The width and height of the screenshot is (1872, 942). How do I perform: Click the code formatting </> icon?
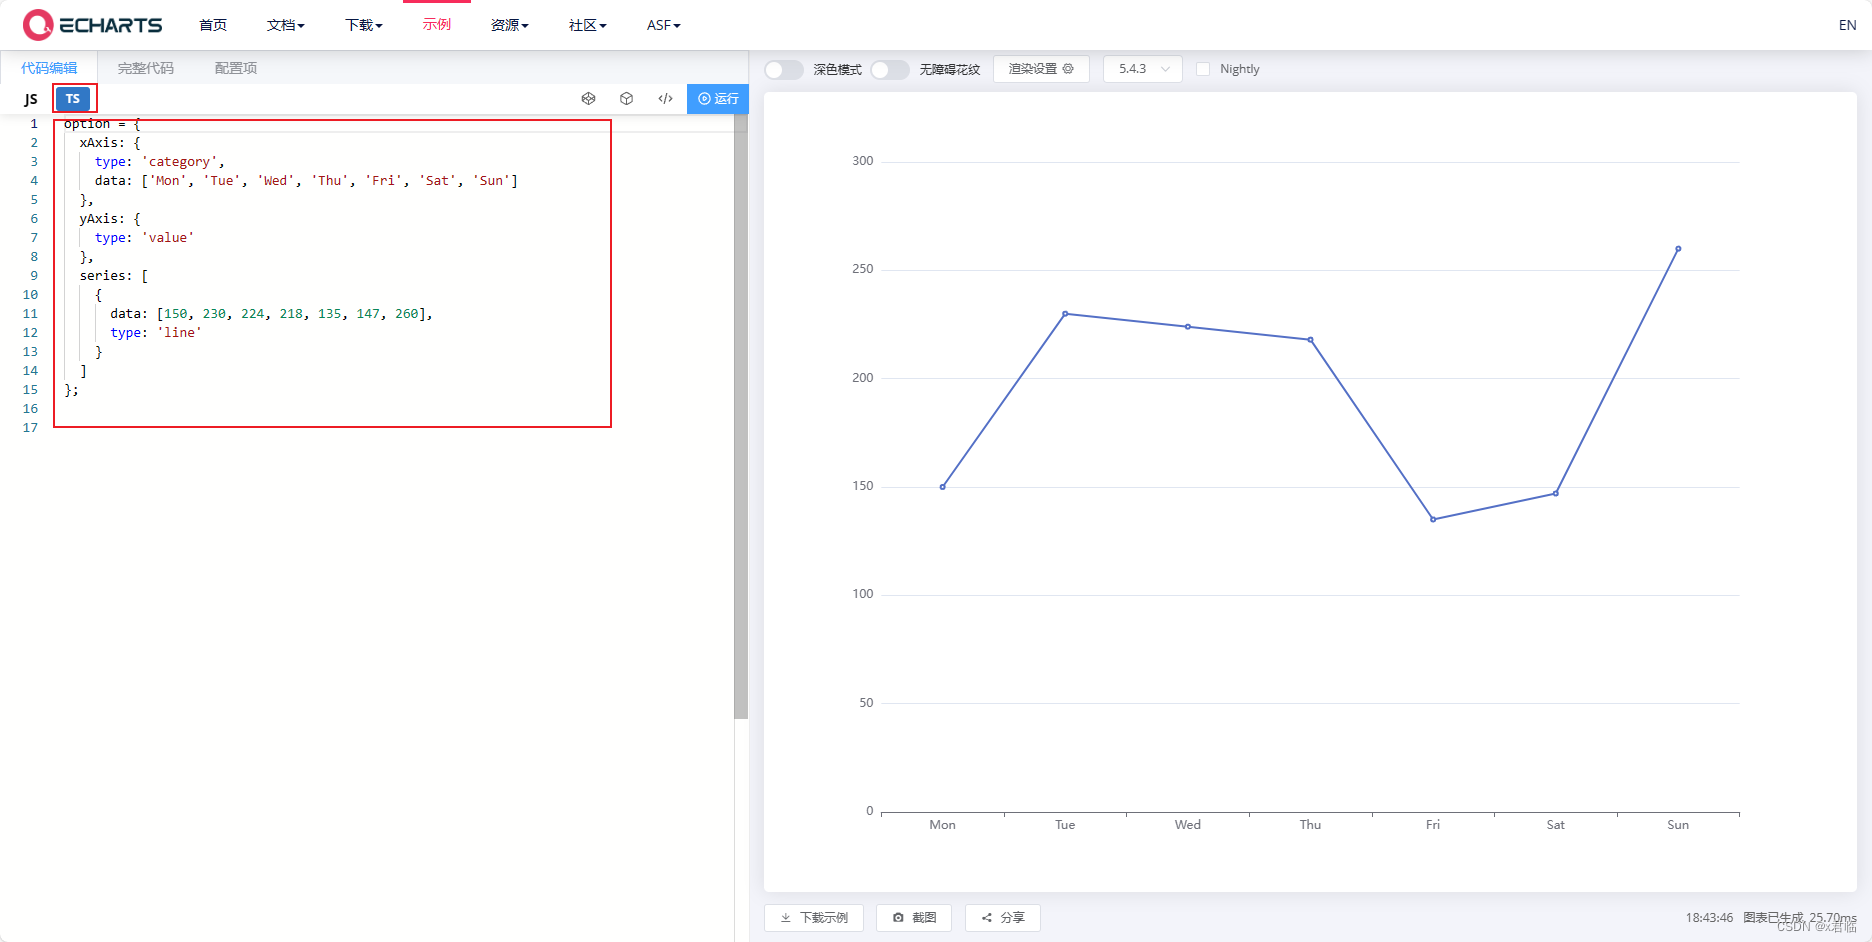665,98
